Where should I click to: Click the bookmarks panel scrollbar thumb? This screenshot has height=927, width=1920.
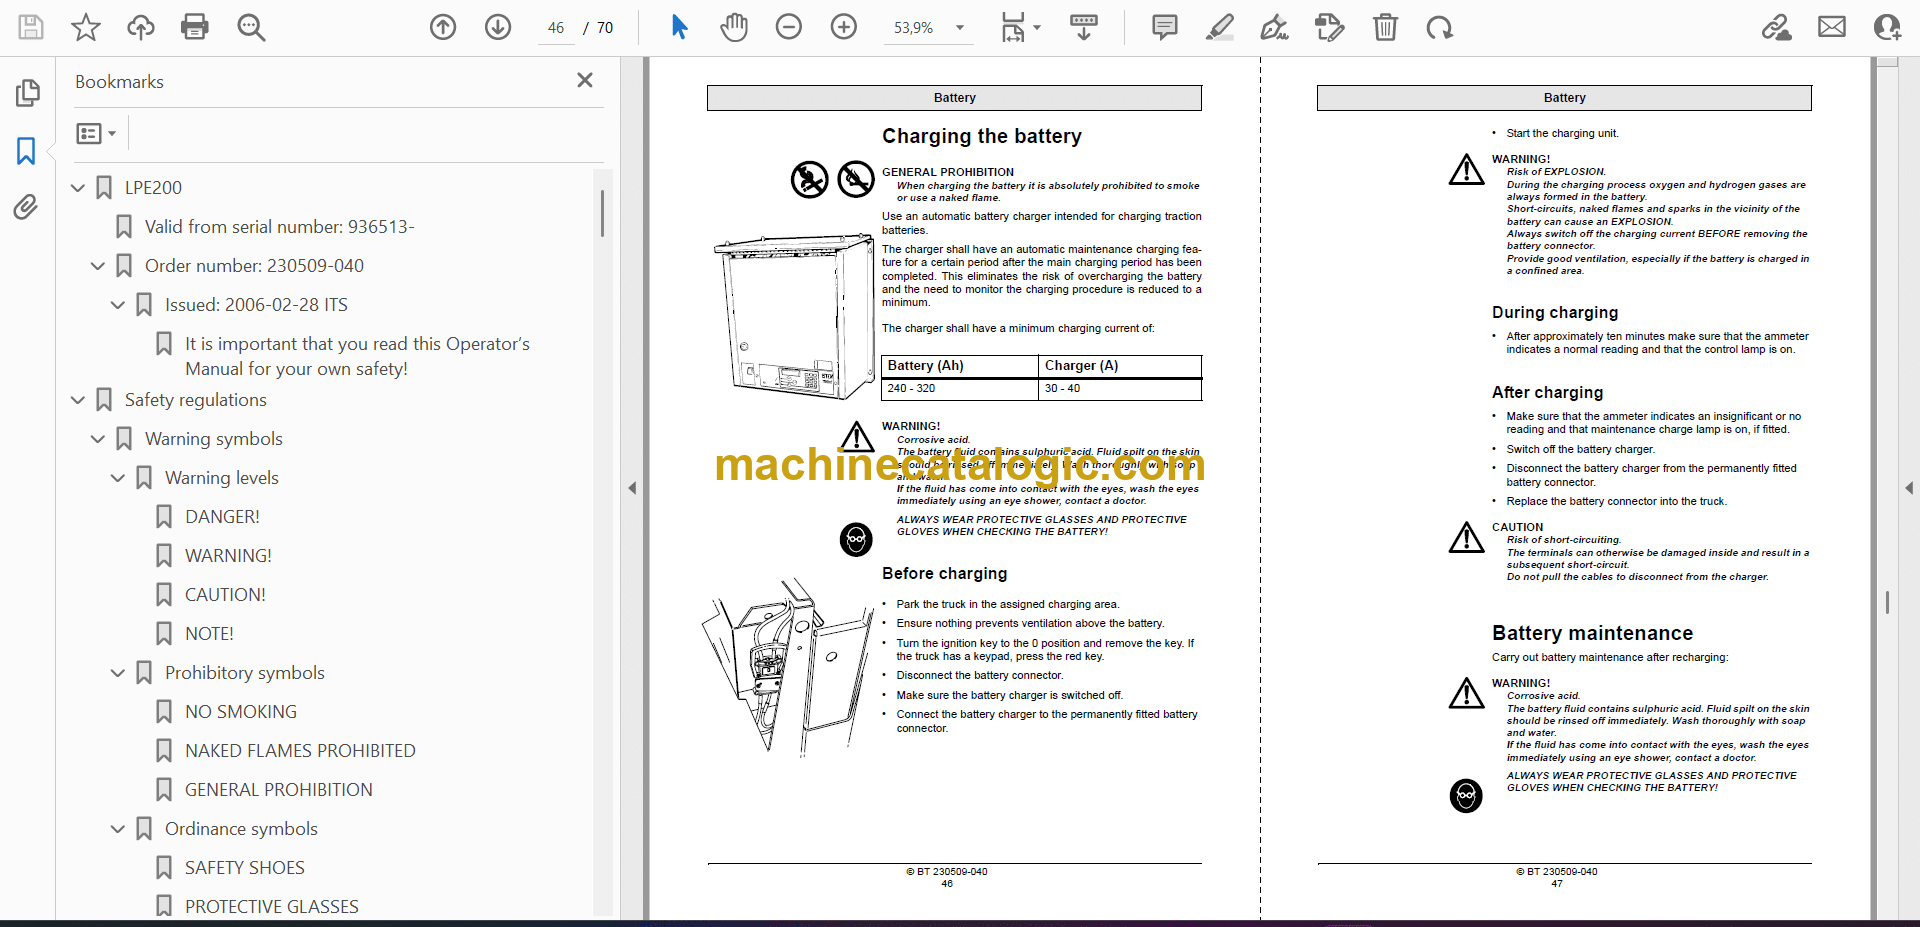(602, 213)
